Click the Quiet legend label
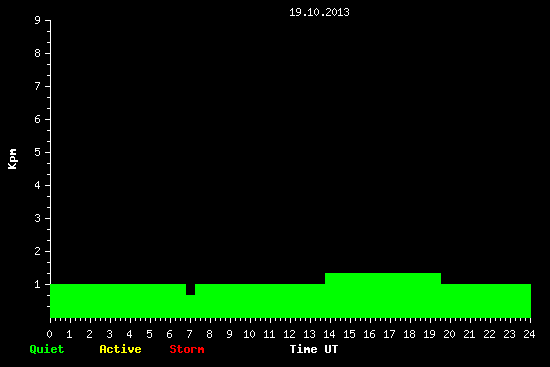This screenshot has width=550, height=367. (47, 349)
